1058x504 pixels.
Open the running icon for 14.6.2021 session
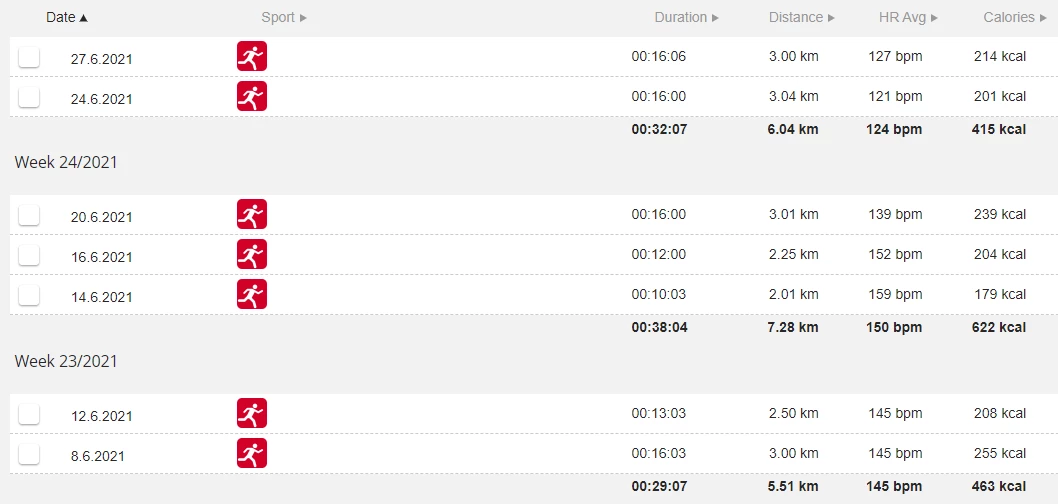point(252,294)
